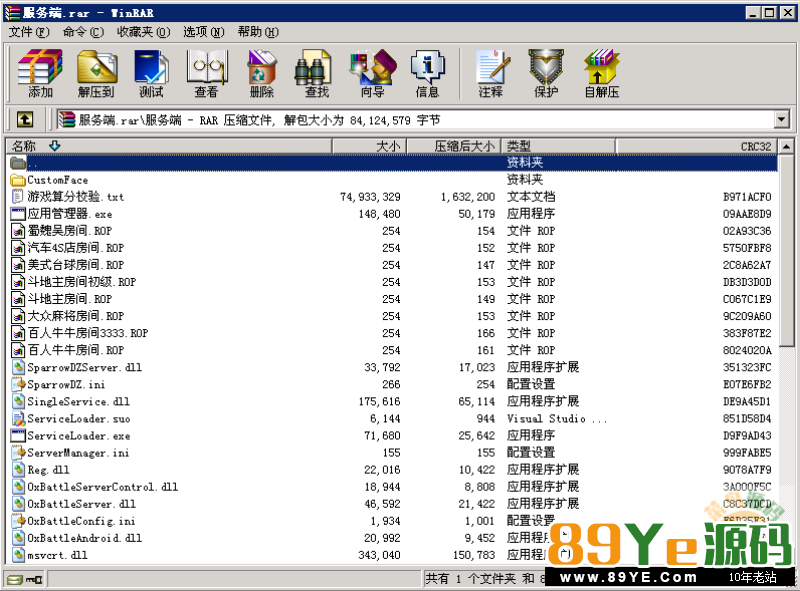The width and height of the screenshot is (800, 591).
Task: Select OxBattleConfig.ini file name
Action: [x=81, y=521]
